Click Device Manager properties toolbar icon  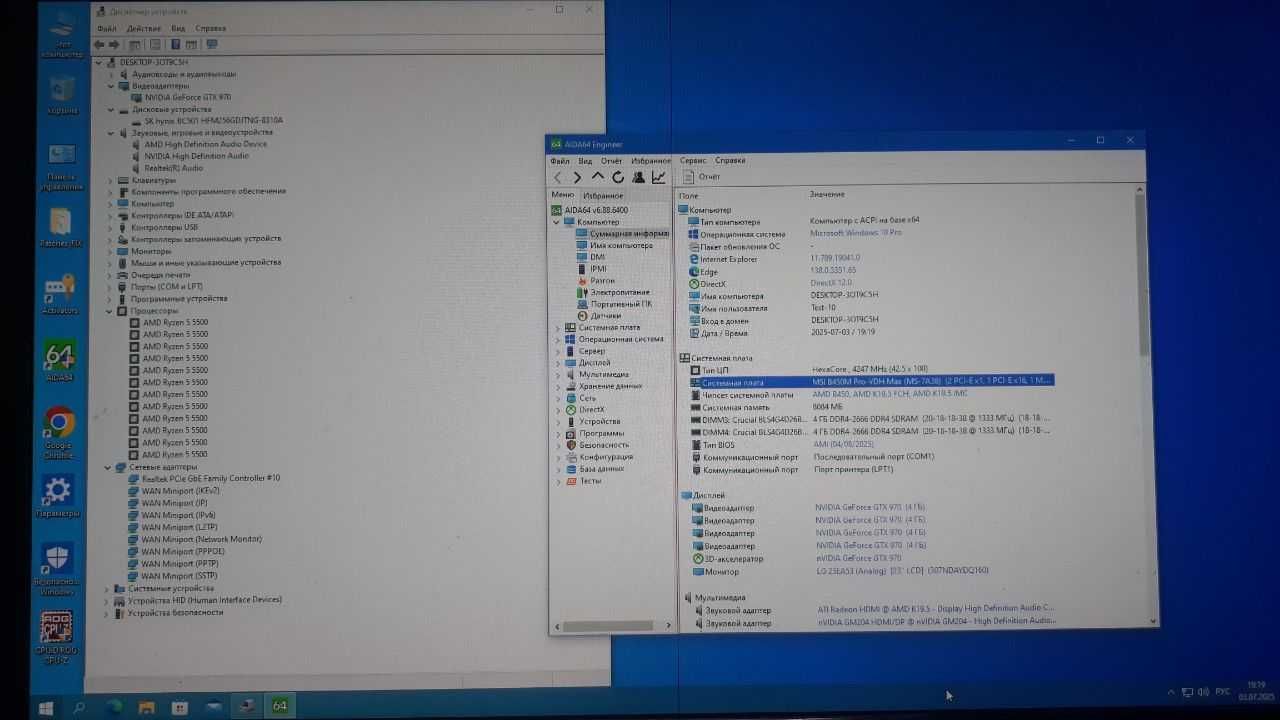click(x=155, y=45)
